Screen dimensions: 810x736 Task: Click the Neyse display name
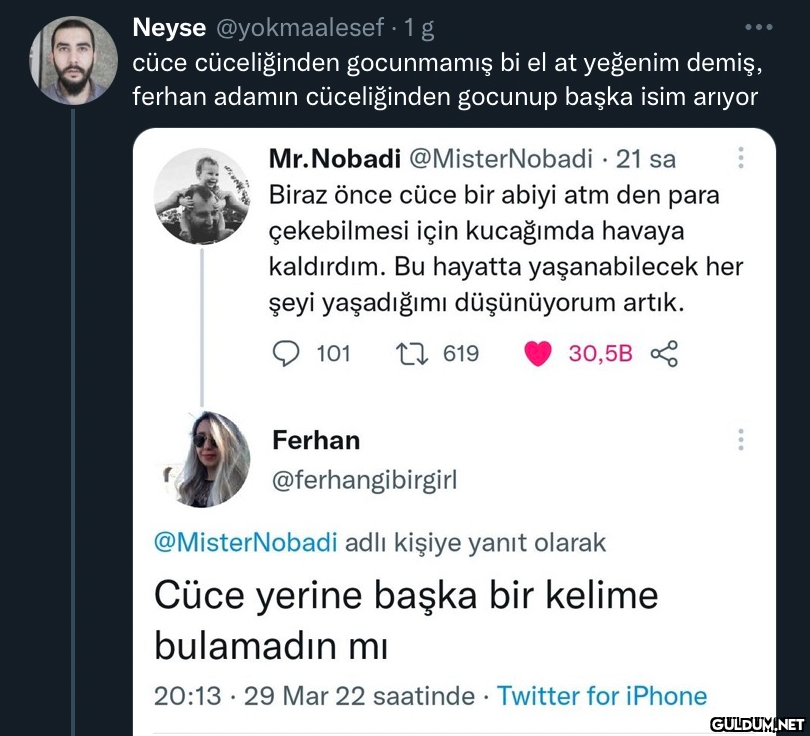click(169, 29)
